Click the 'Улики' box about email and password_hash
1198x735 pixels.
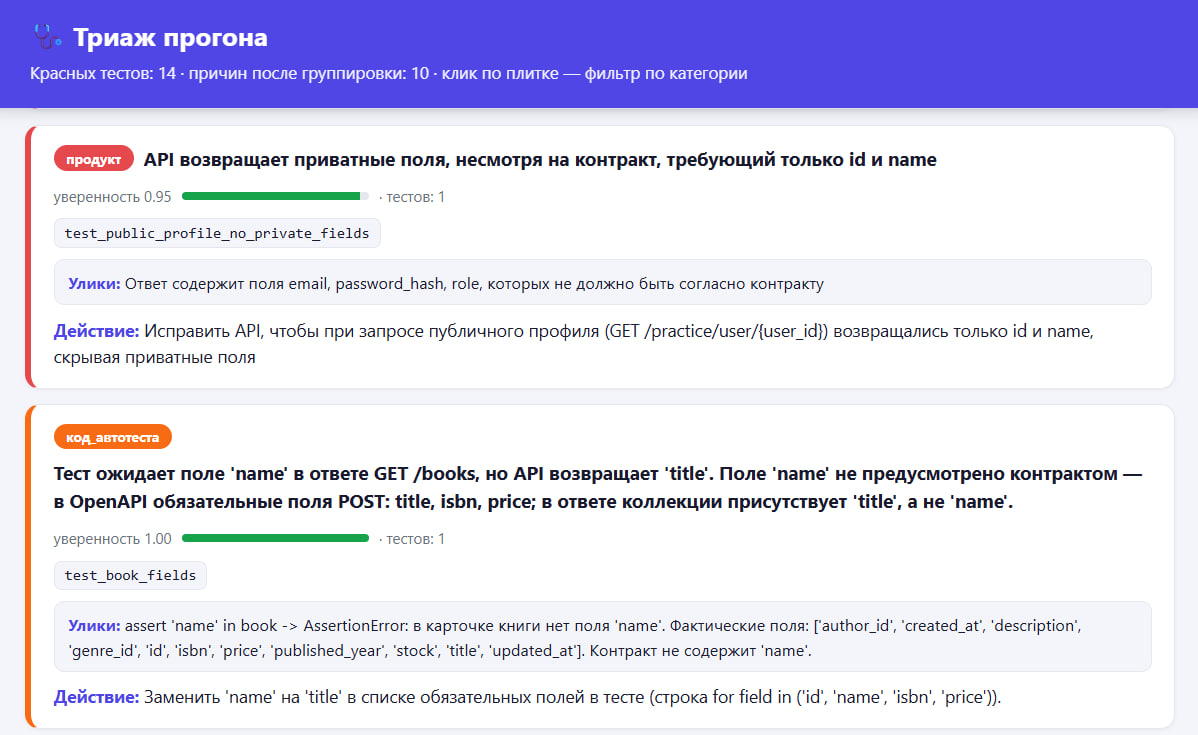tap(602, 283)
